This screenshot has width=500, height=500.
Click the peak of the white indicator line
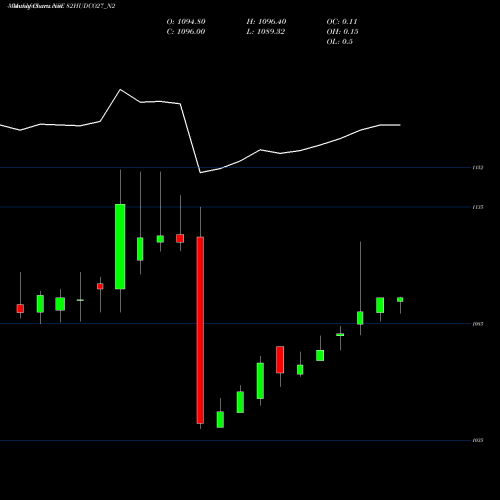point(120,89)
